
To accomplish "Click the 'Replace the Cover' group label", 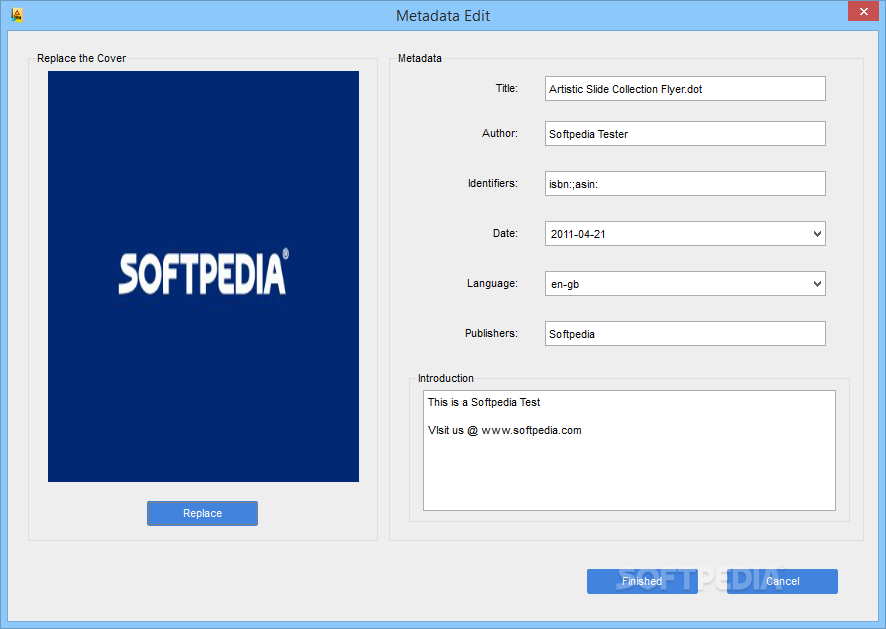I will [x=81, y=58].
